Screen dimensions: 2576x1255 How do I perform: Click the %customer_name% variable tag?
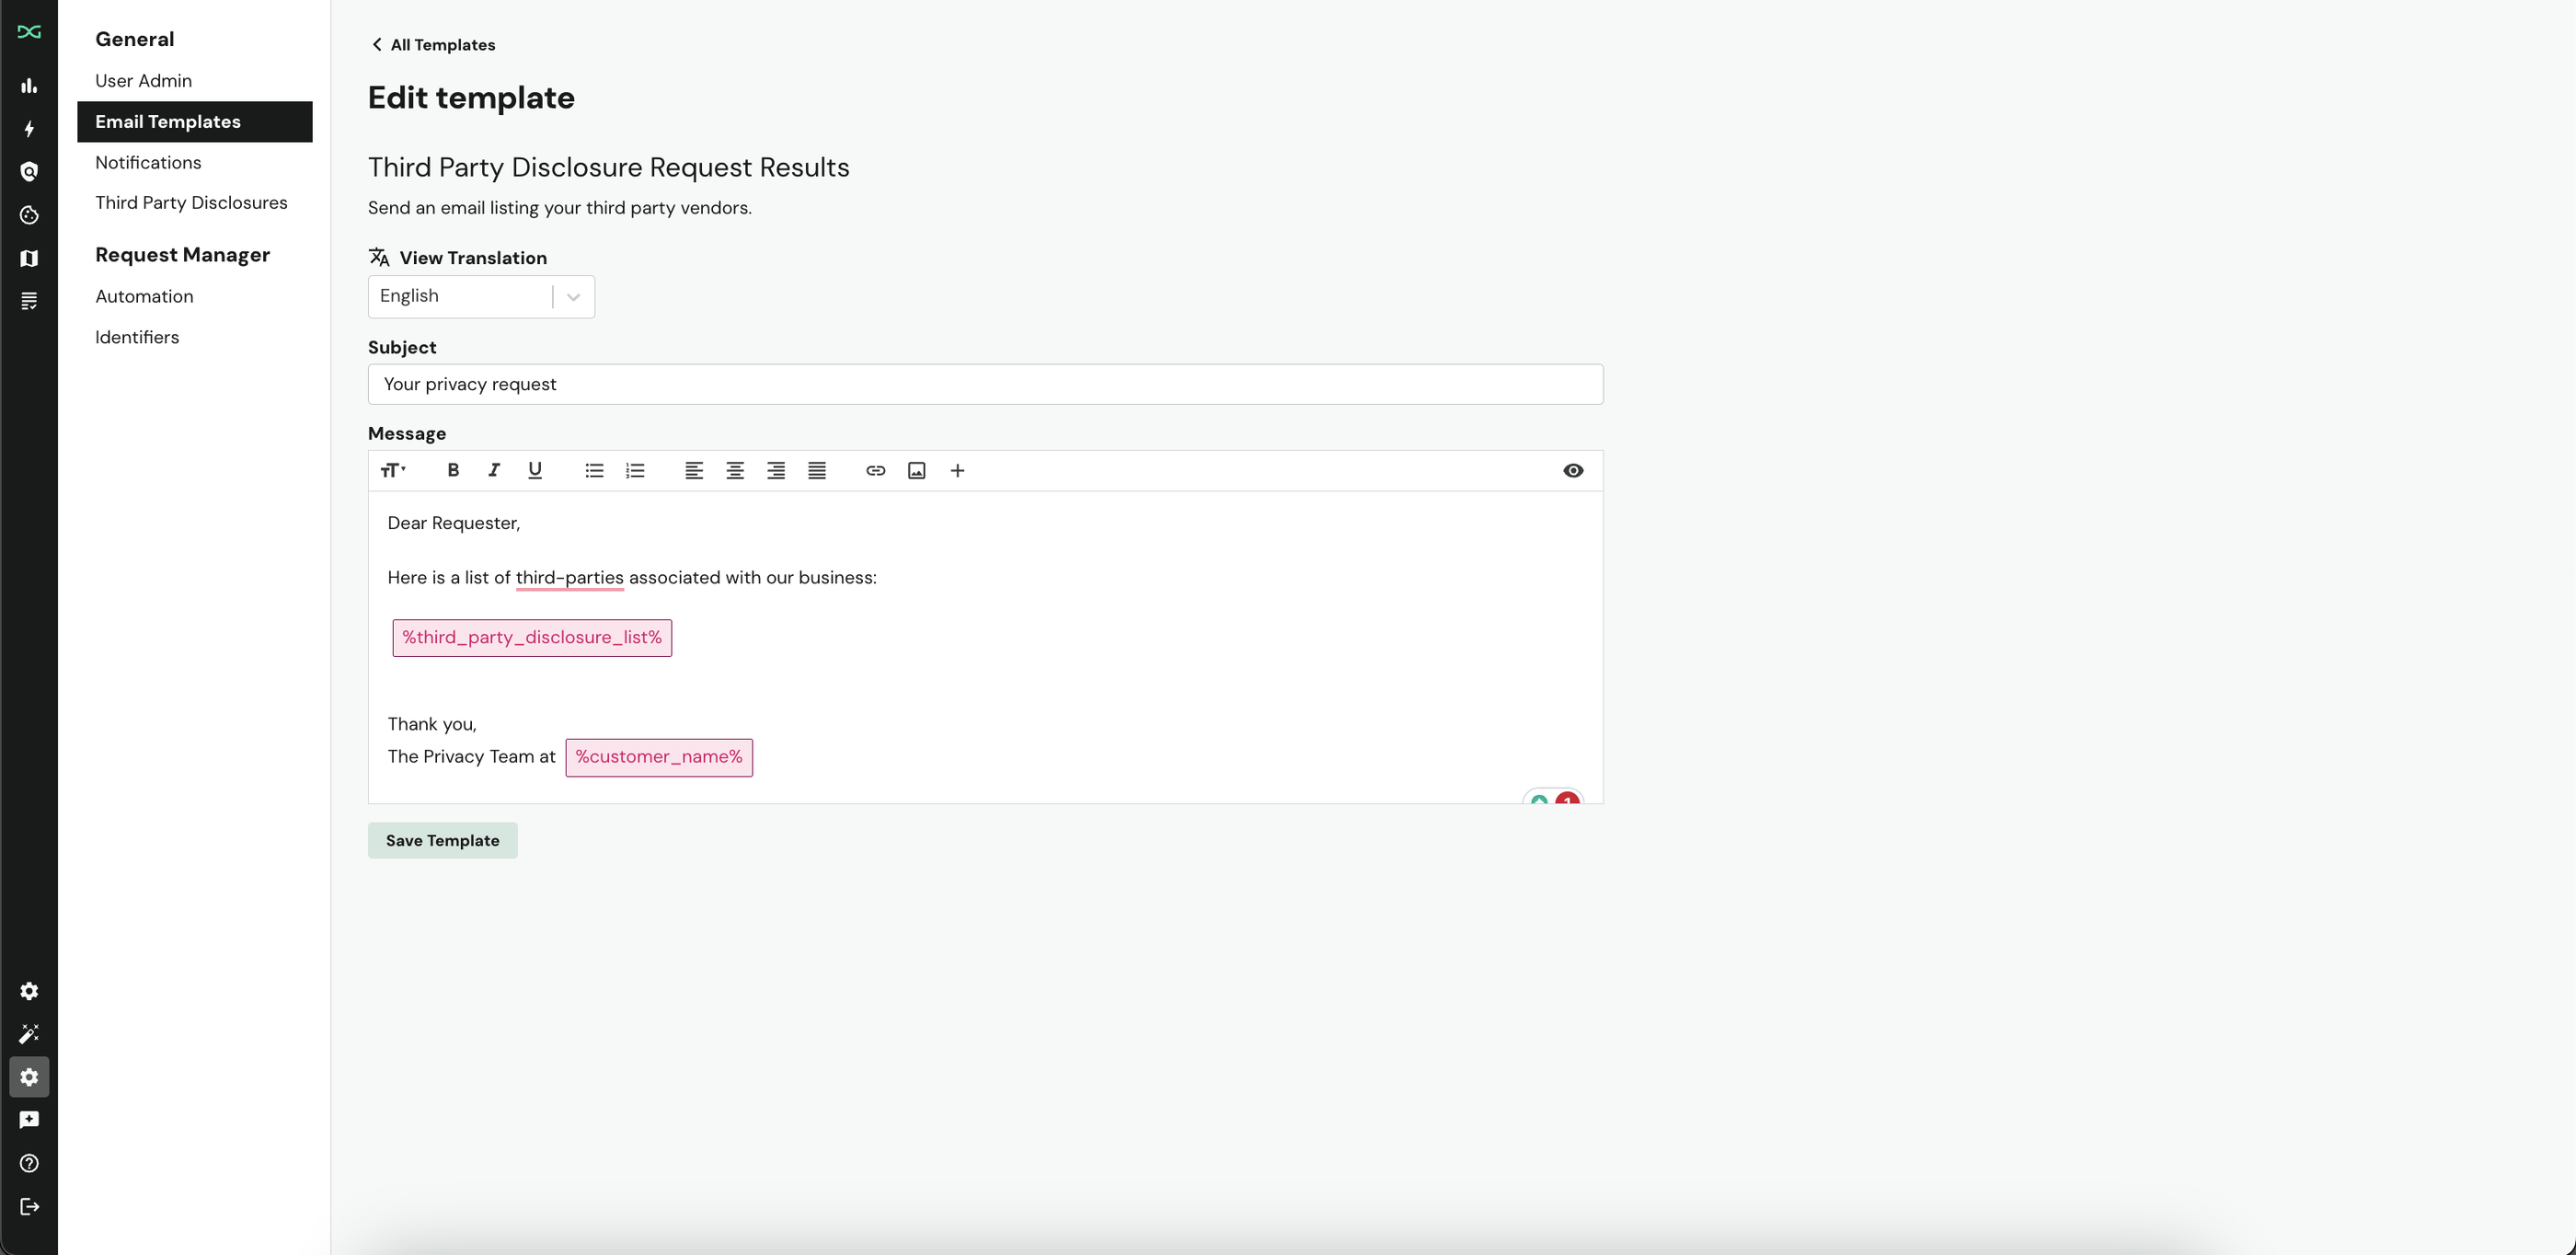pos(659,757)
